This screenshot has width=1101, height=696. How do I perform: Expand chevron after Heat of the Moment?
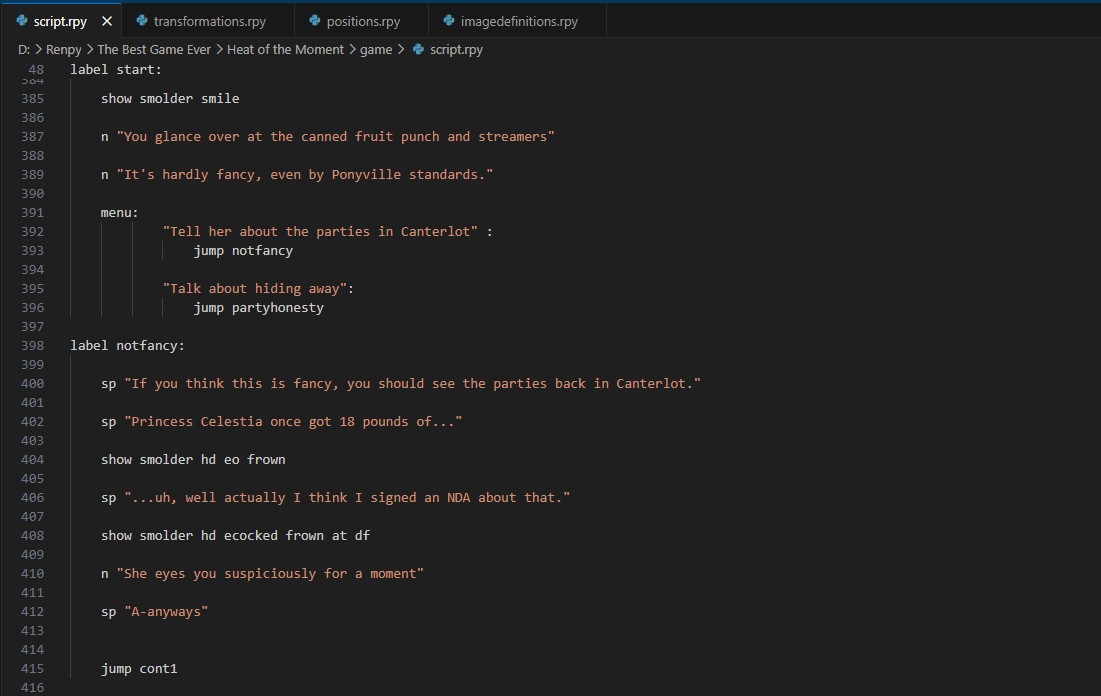[x=352, y=49]
